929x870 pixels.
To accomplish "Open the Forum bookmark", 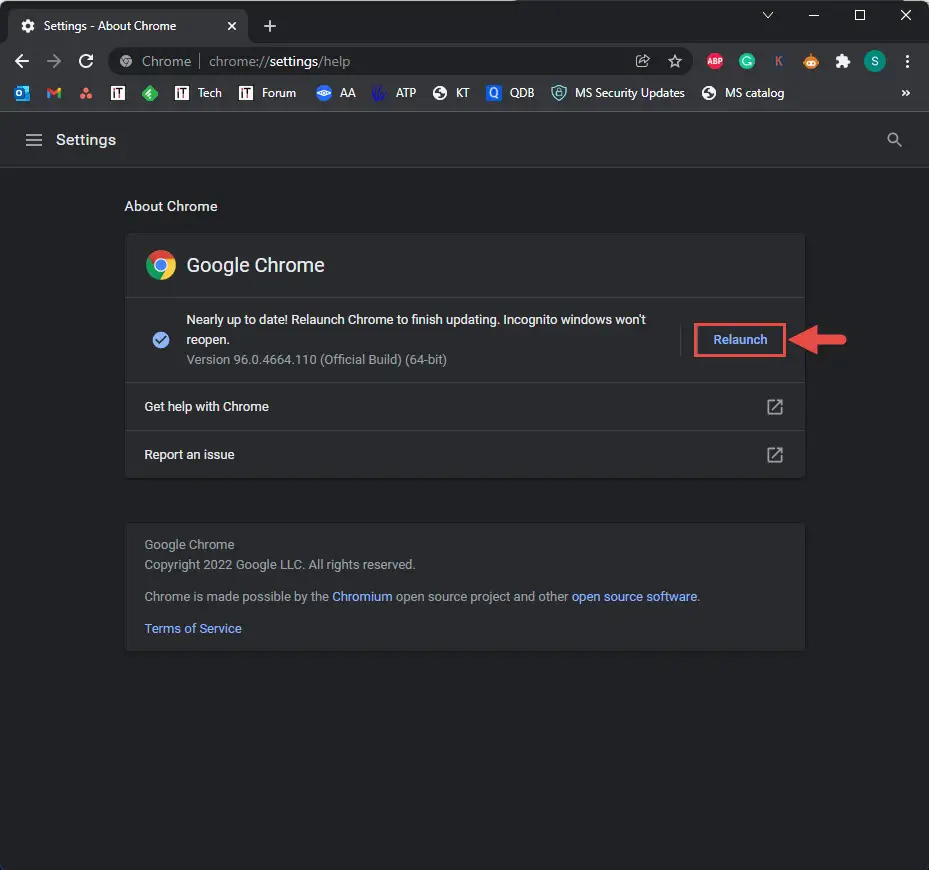I will tap(267, 93).
